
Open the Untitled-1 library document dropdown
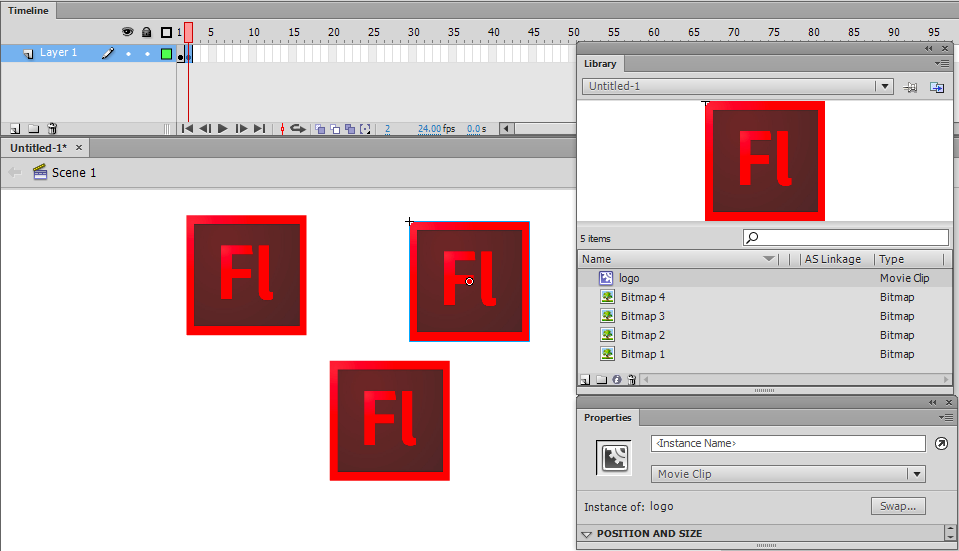tap(883, 87)
